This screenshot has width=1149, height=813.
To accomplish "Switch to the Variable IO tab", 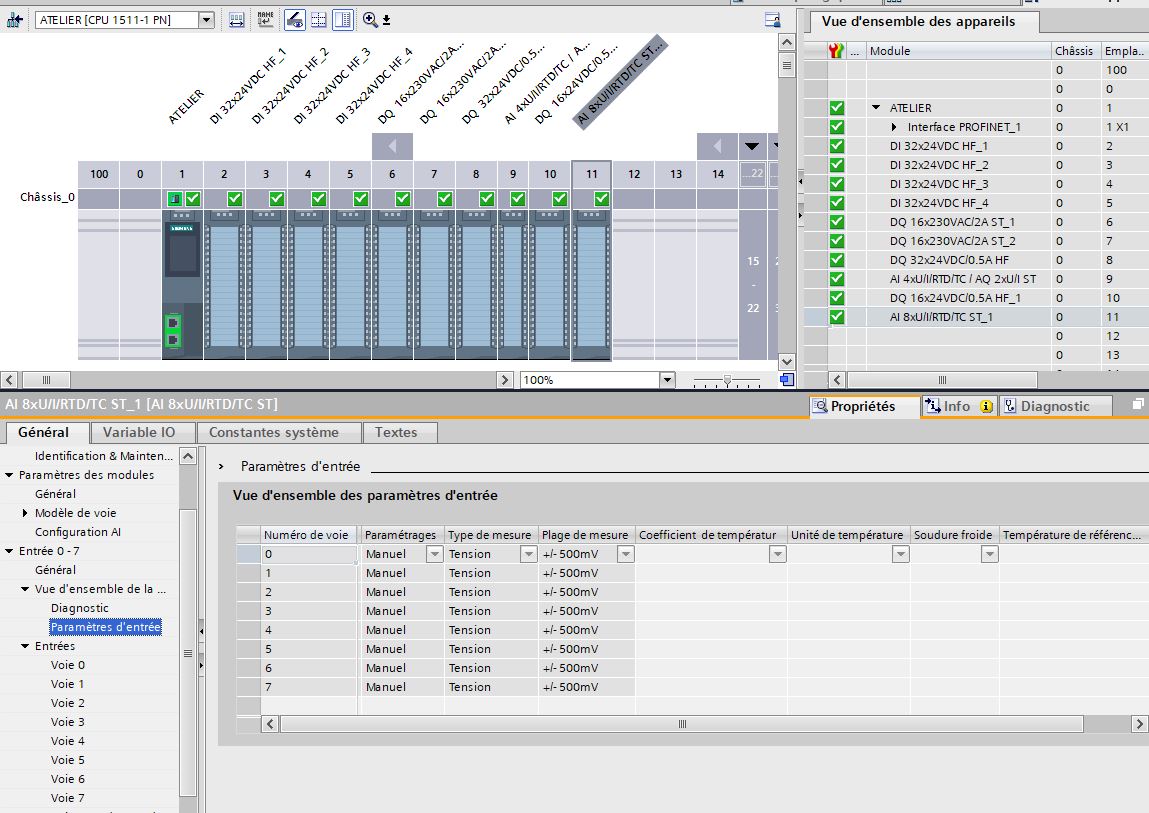I will 139,433.
